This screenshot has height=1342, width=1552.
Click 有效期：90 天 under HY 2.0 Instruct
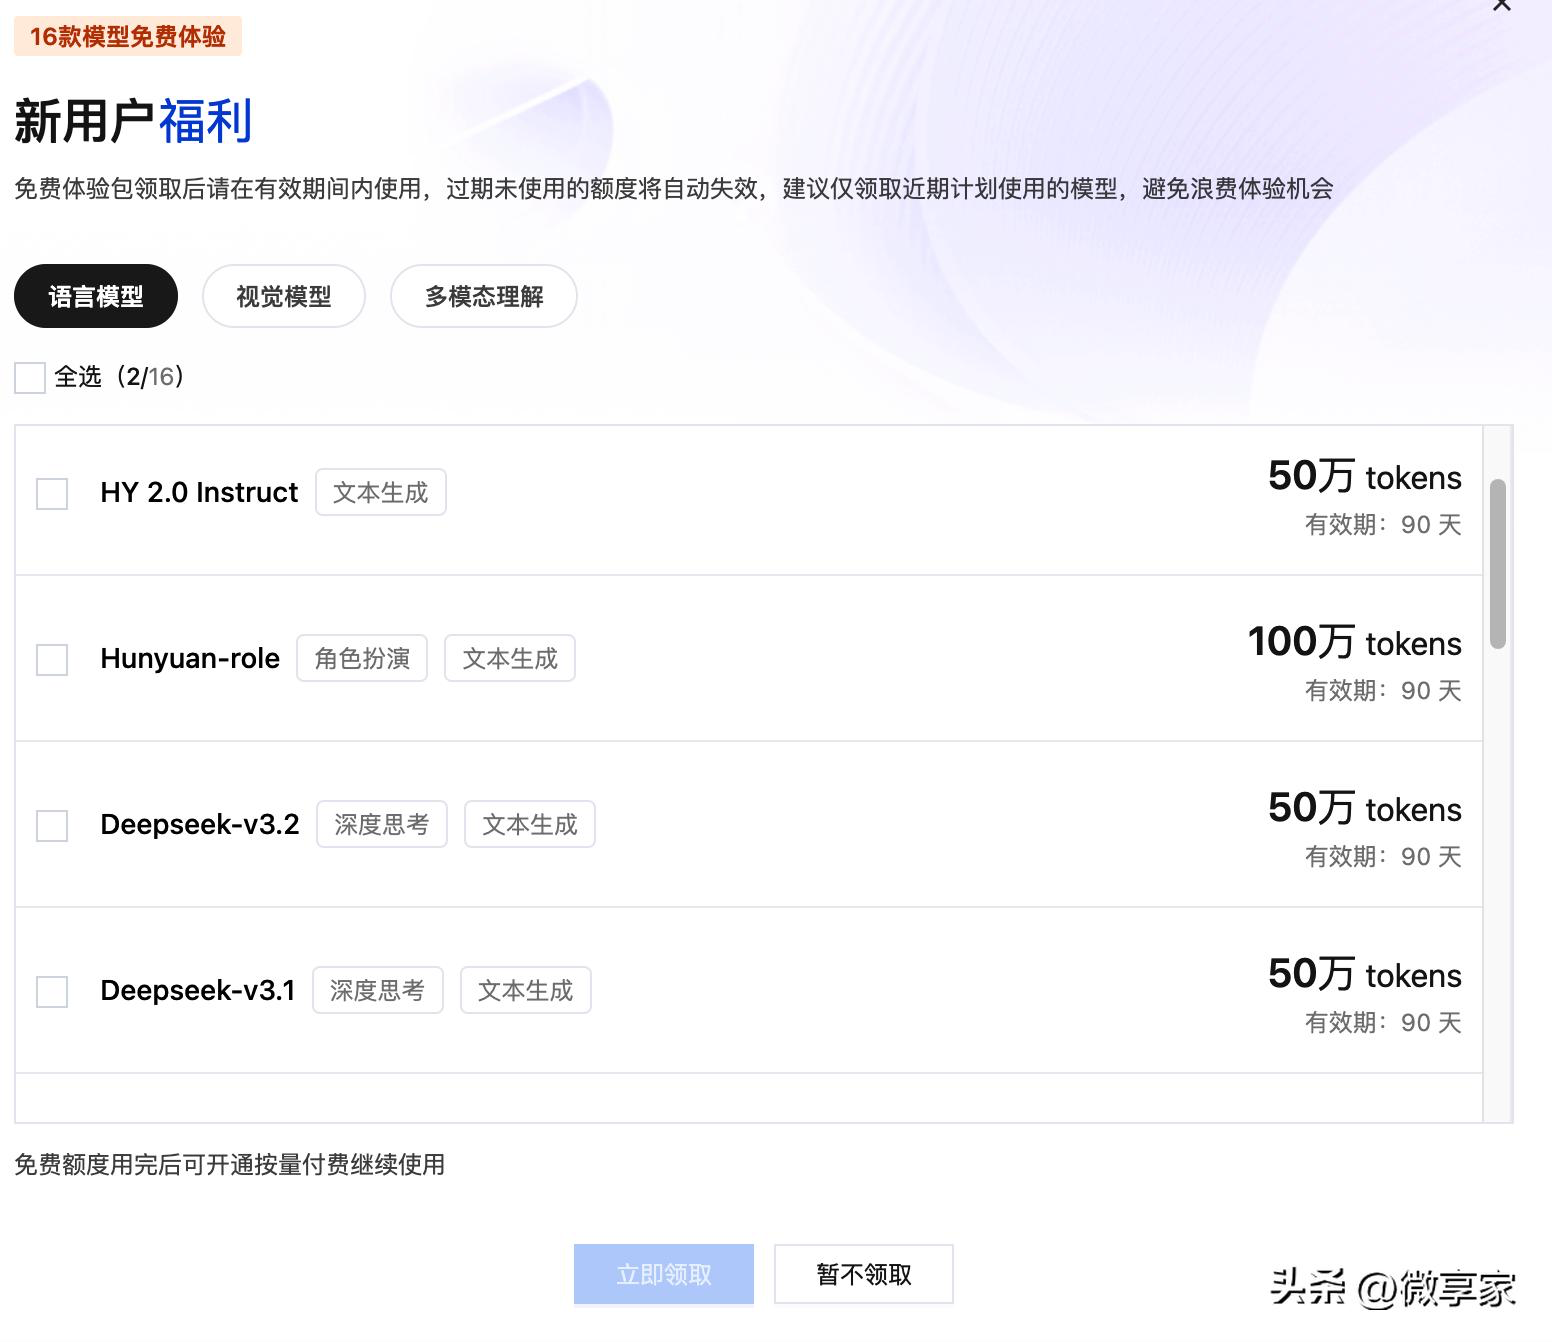(x=1383, y=524)
